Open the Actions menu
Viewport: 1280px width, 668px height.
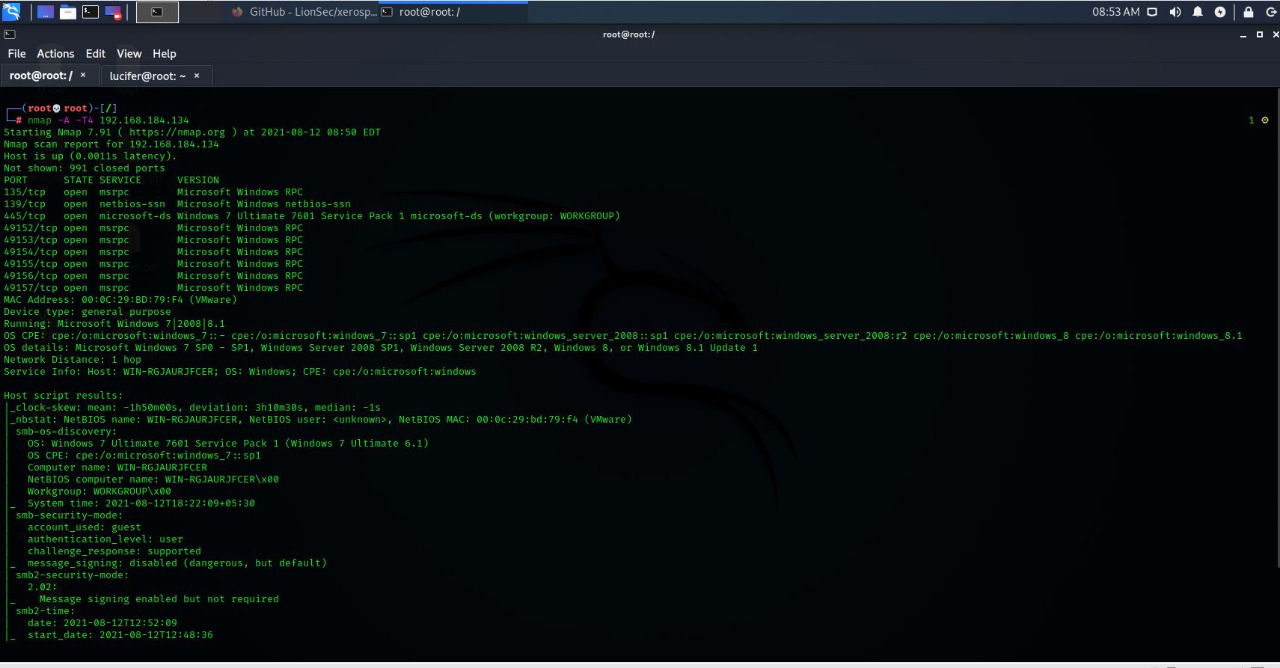[55, 54]
